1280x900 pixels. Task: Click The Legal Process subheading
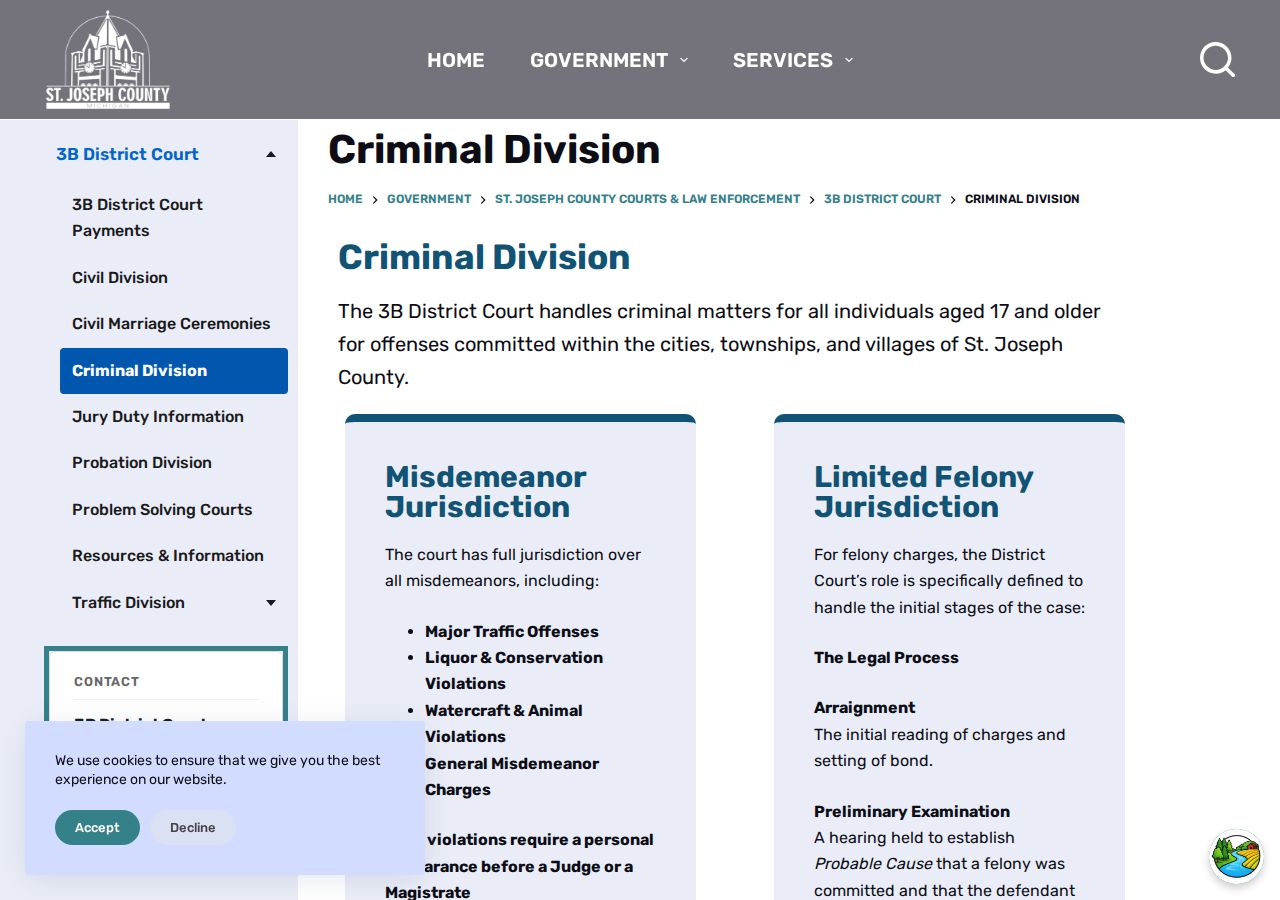(x=886, y=658)
